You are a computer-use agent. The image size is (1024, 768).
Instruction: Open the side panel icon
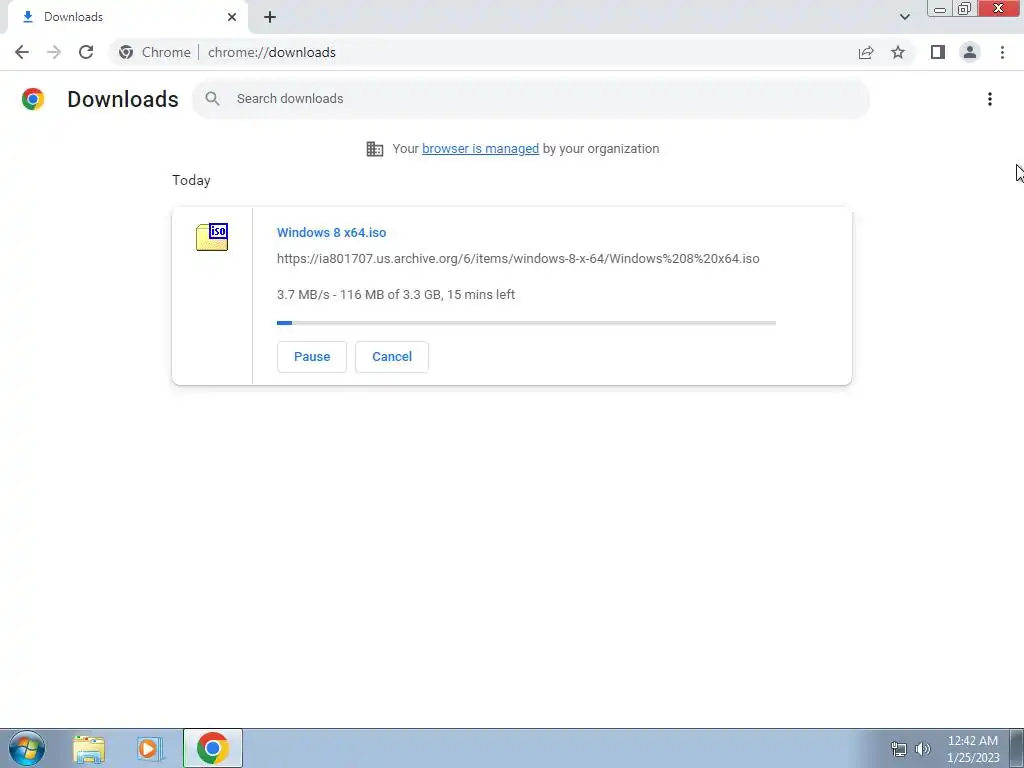point(938,52)
